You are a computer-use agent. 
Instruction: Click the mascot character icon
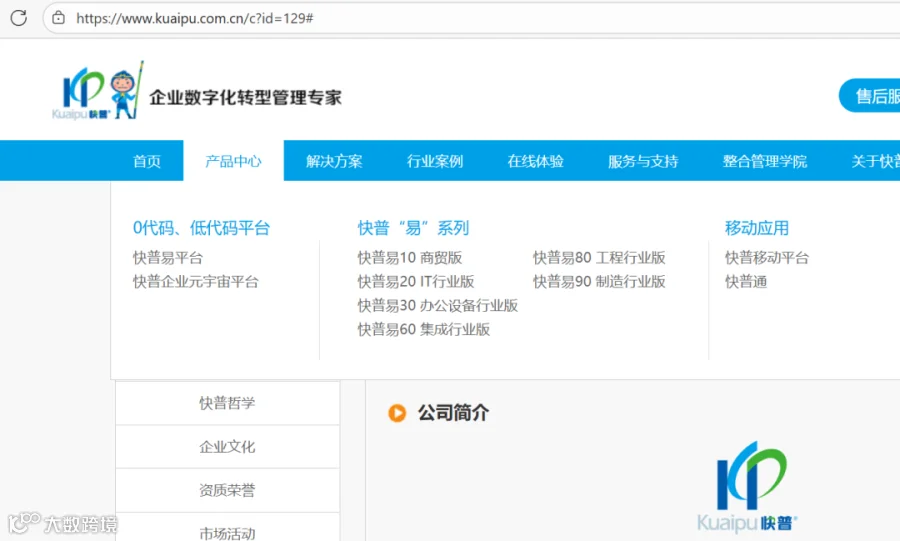[x=127, y=91]
